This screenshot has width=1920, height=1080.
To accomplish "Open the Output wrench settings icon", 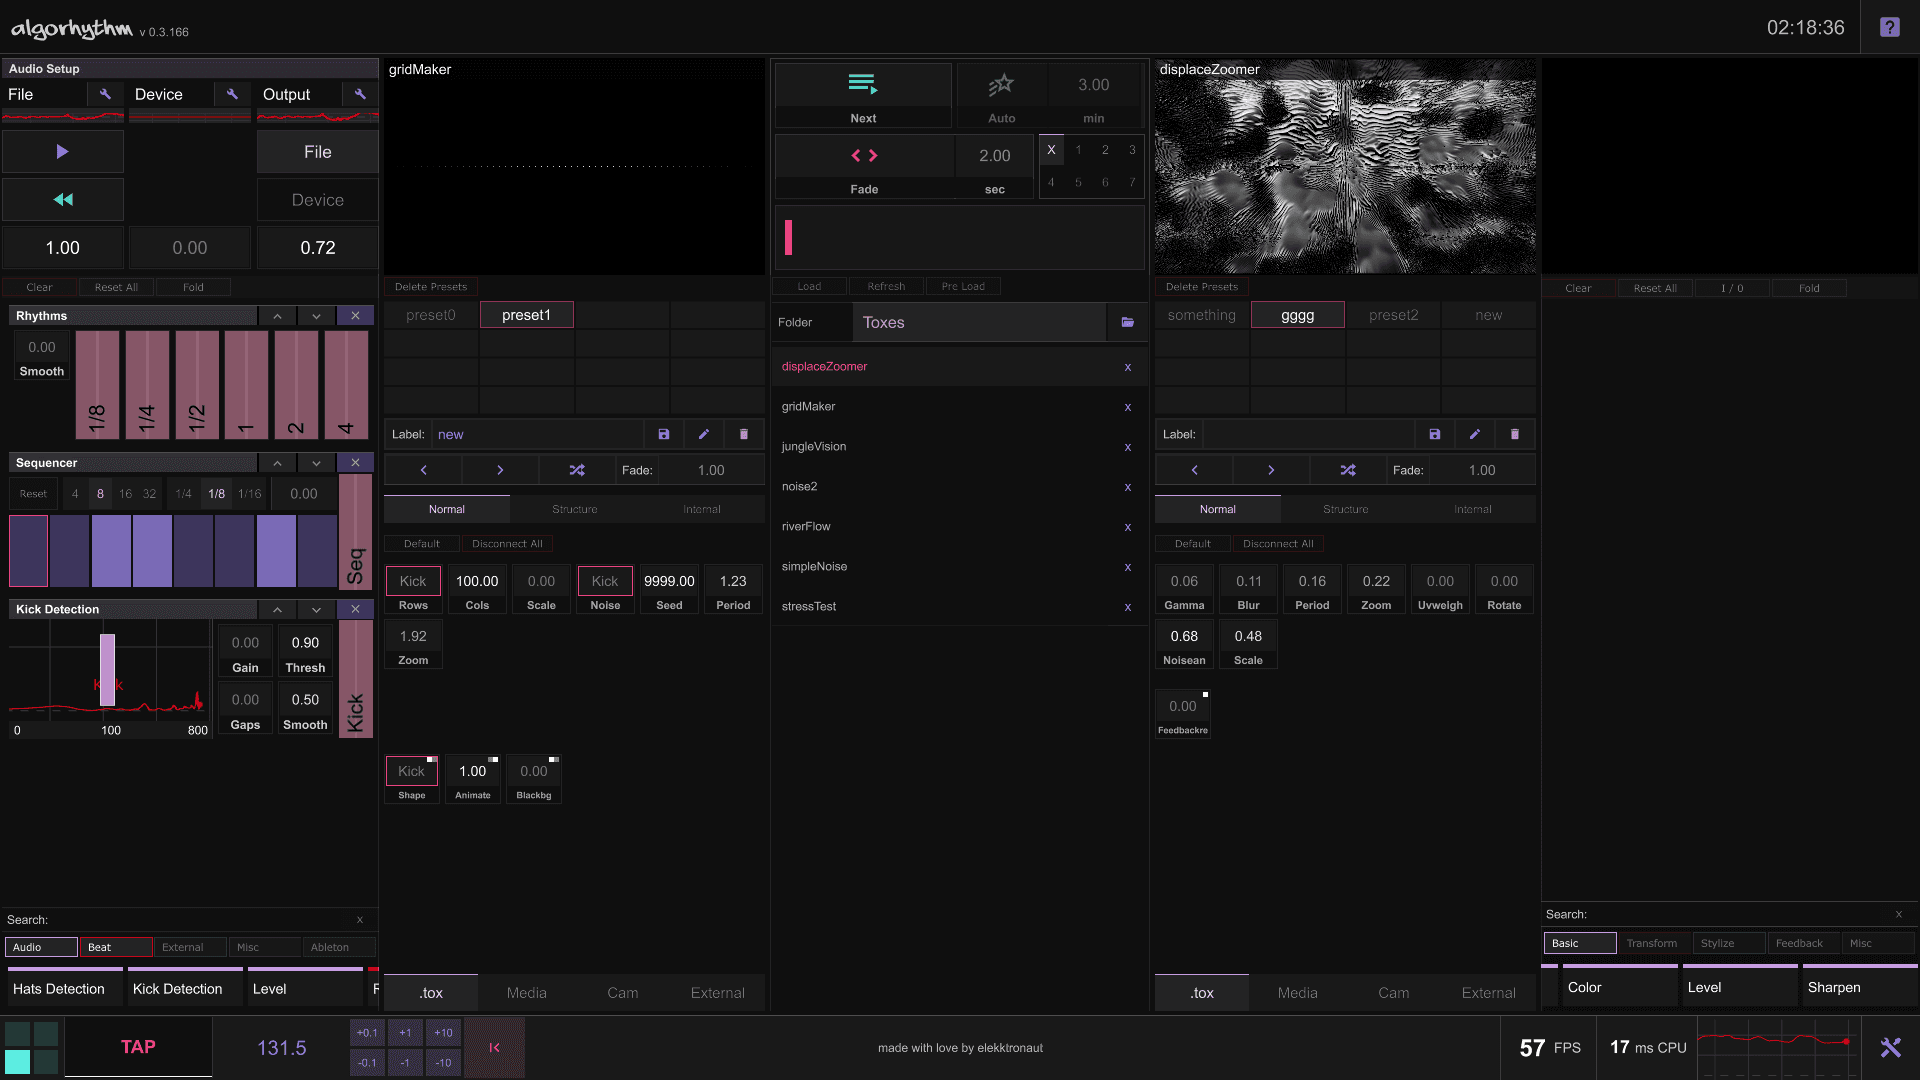I will [360, 94].
